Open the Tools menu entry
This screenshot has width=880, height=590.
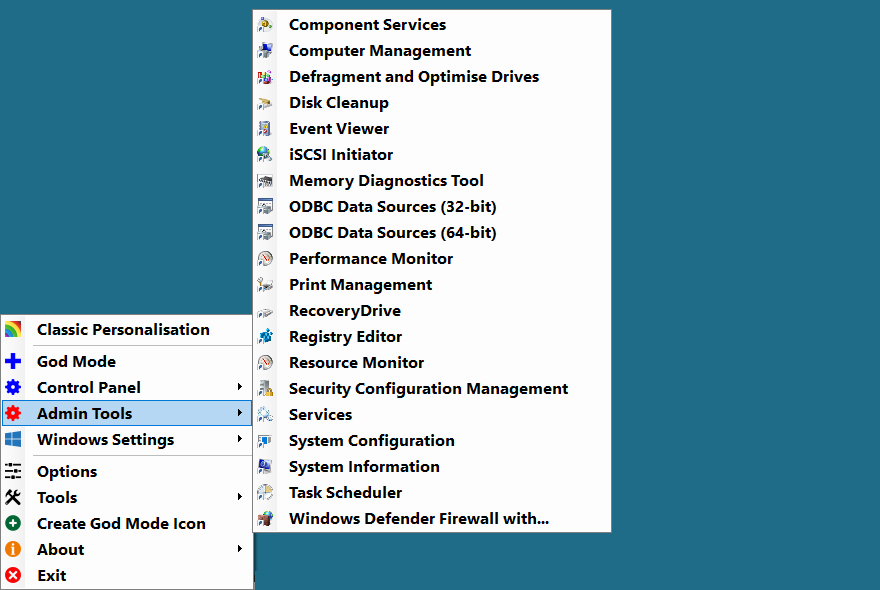click(x=127, y=497)
